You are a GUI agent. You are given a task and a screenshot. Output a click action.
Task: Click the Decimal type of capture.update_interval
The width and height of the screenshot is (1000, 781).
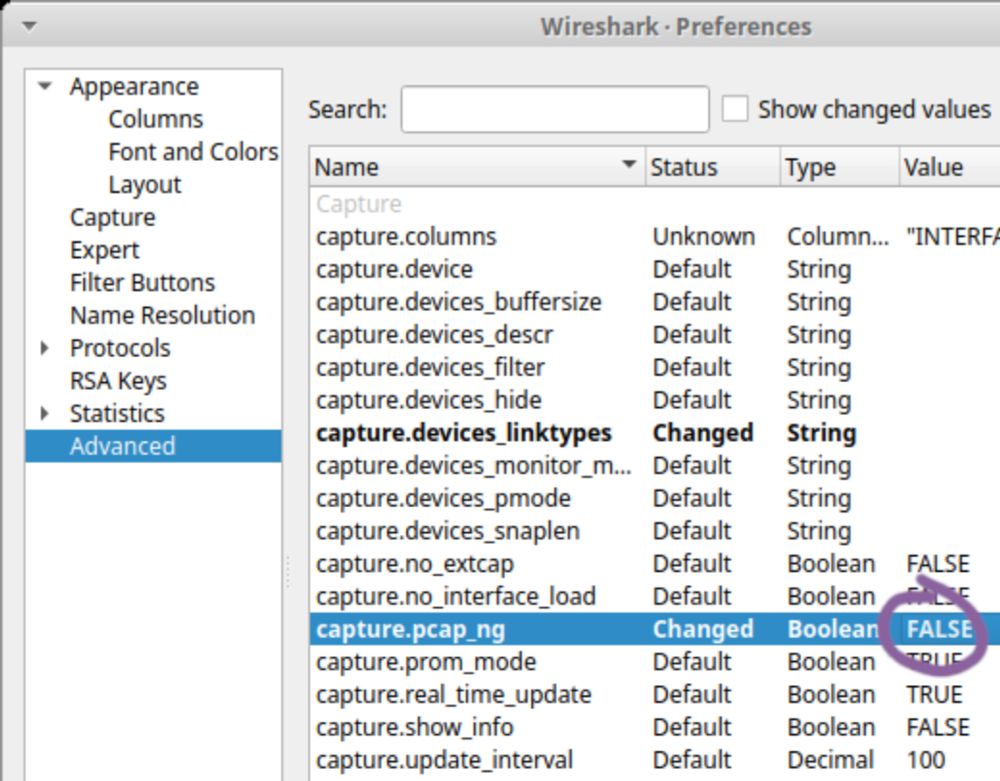point(830,760)
